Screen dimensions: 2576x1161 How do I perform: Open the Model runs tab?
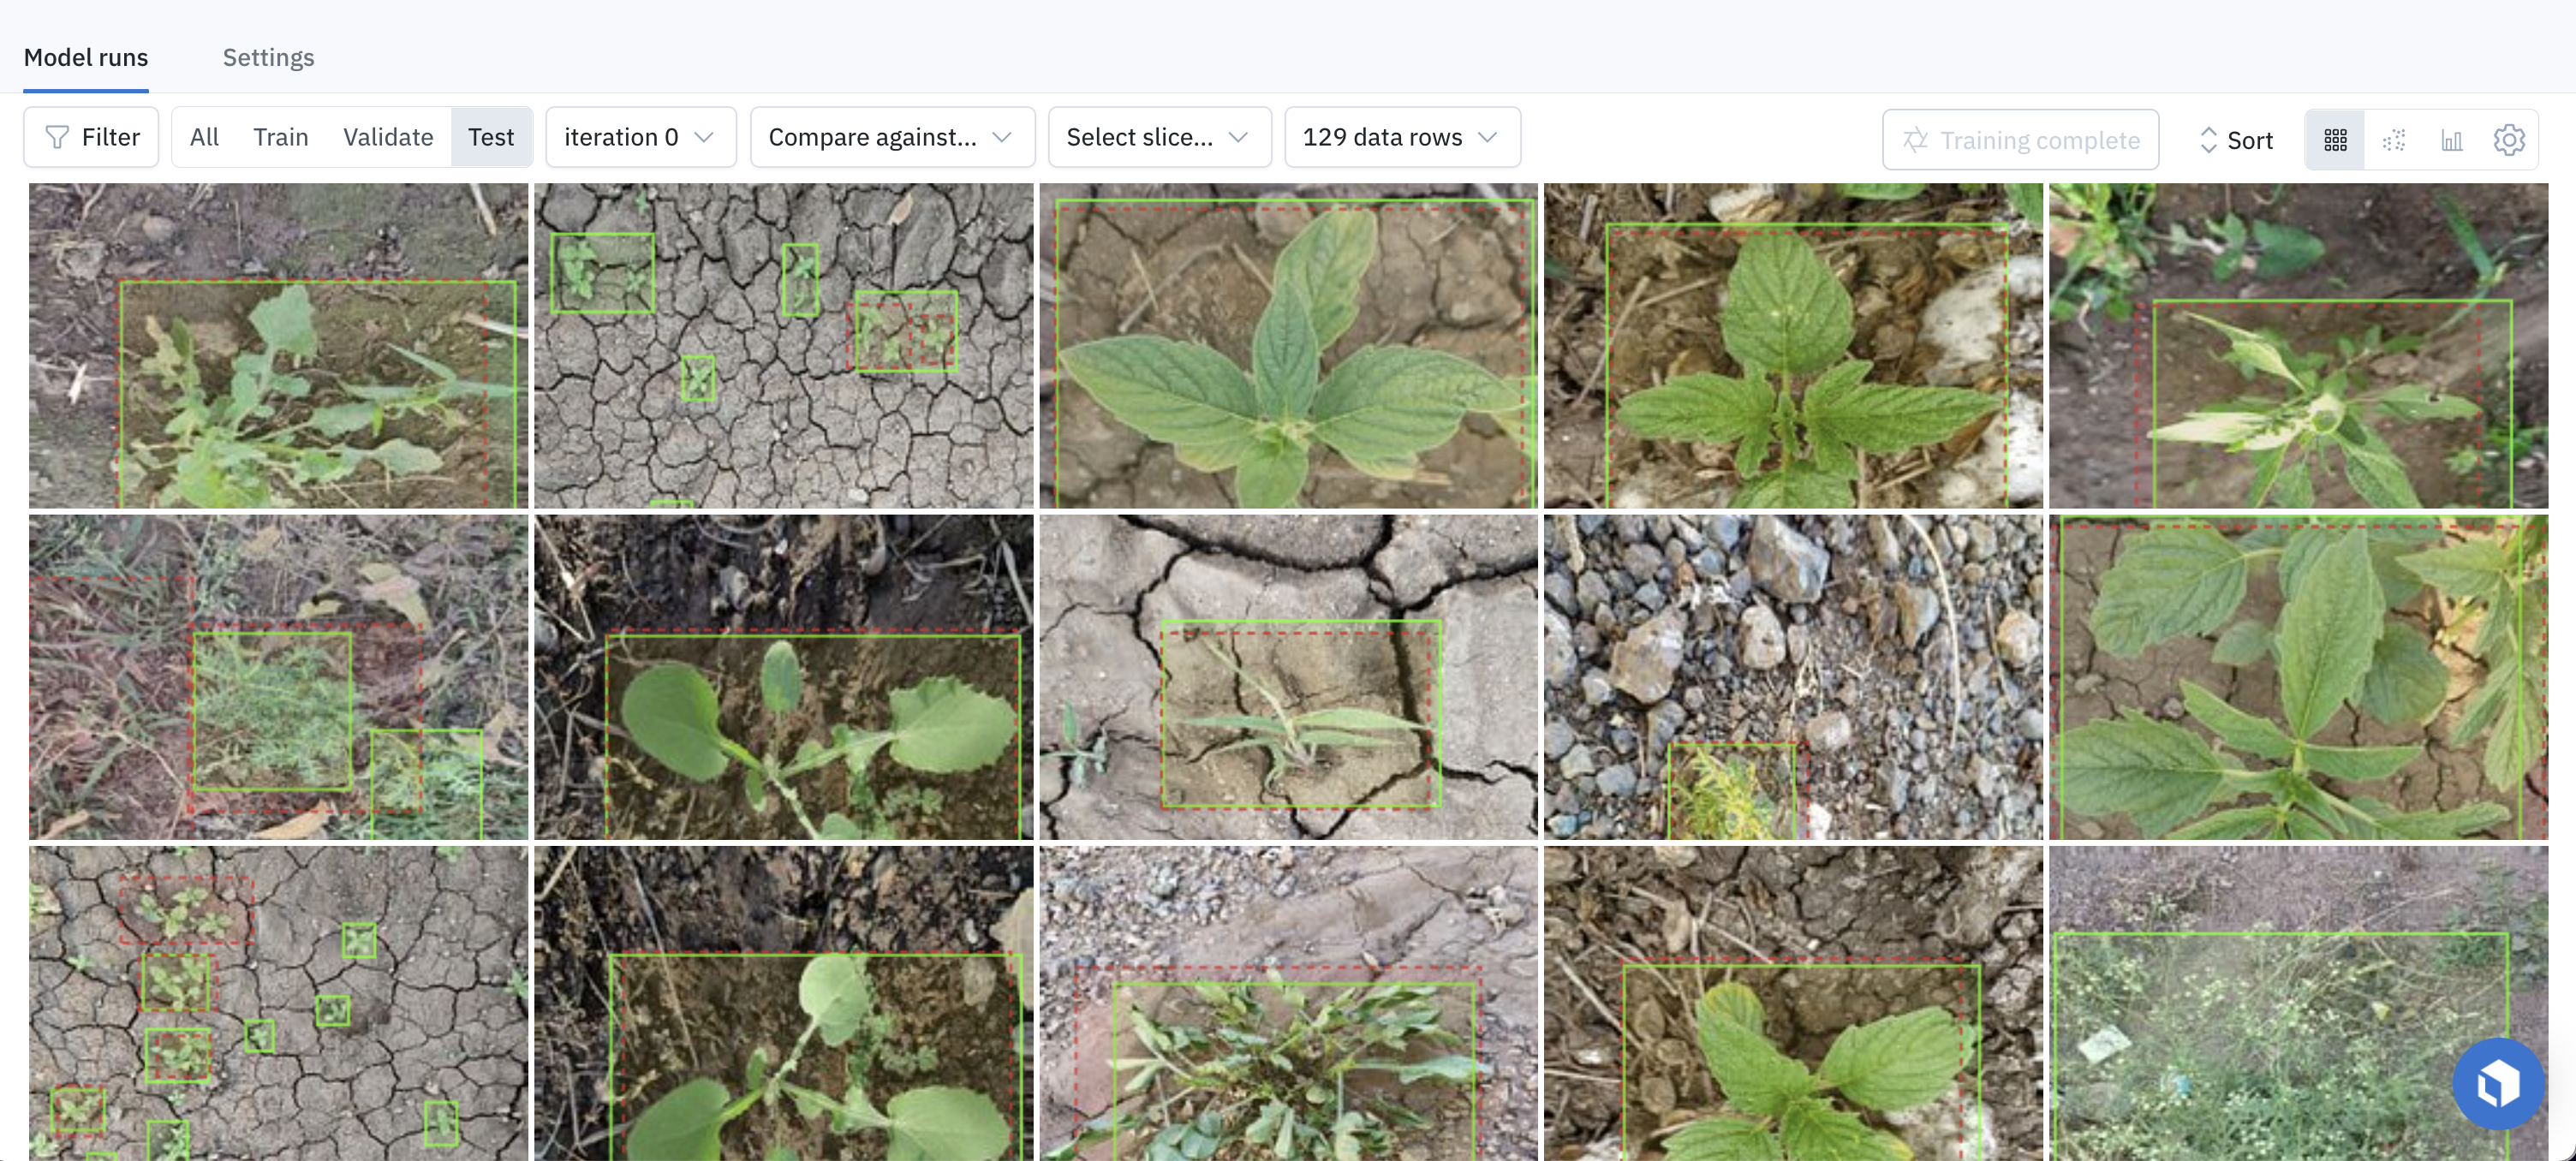(x=86, y=57)
